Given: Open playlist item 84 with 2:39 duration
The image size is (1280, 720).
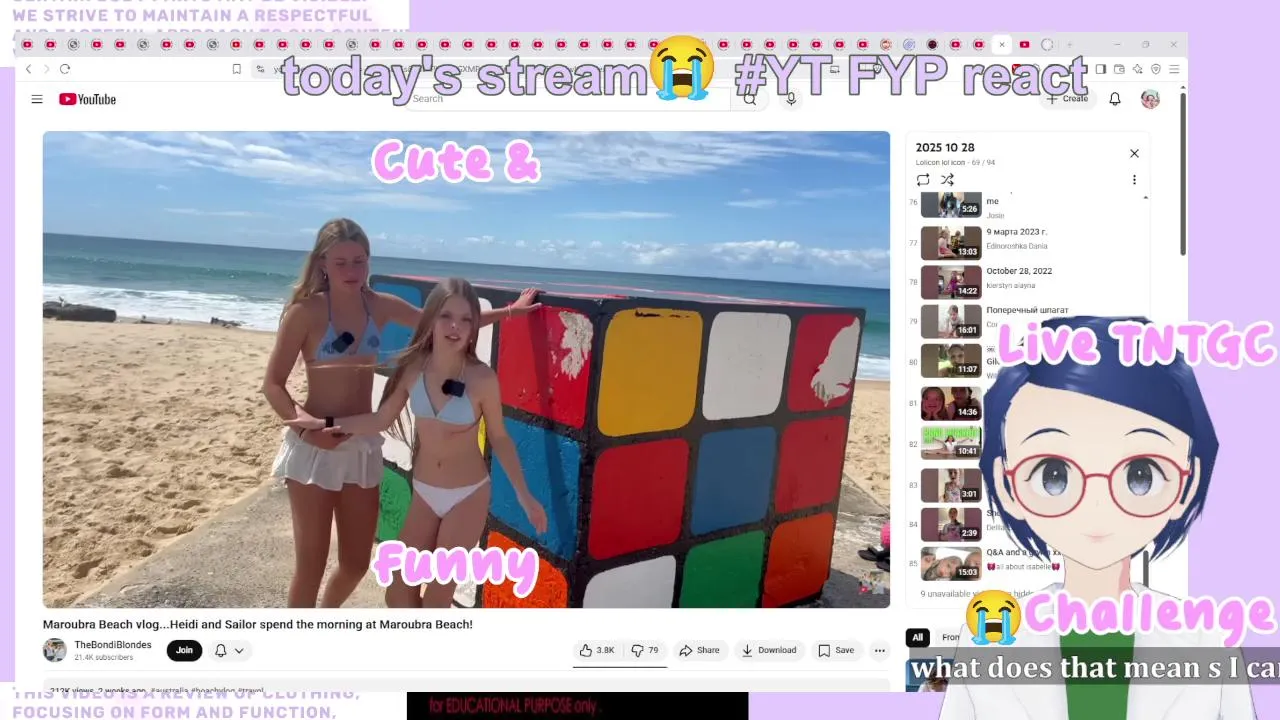Looking at the screenshot, I should 950,524.
